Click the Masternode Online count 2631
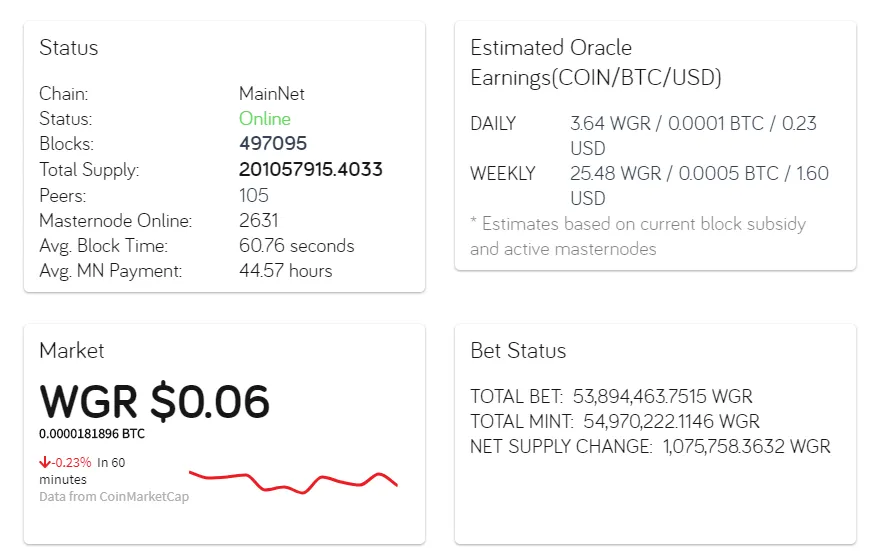Screen dimensions: 869x551 click(x=259, y=220)
